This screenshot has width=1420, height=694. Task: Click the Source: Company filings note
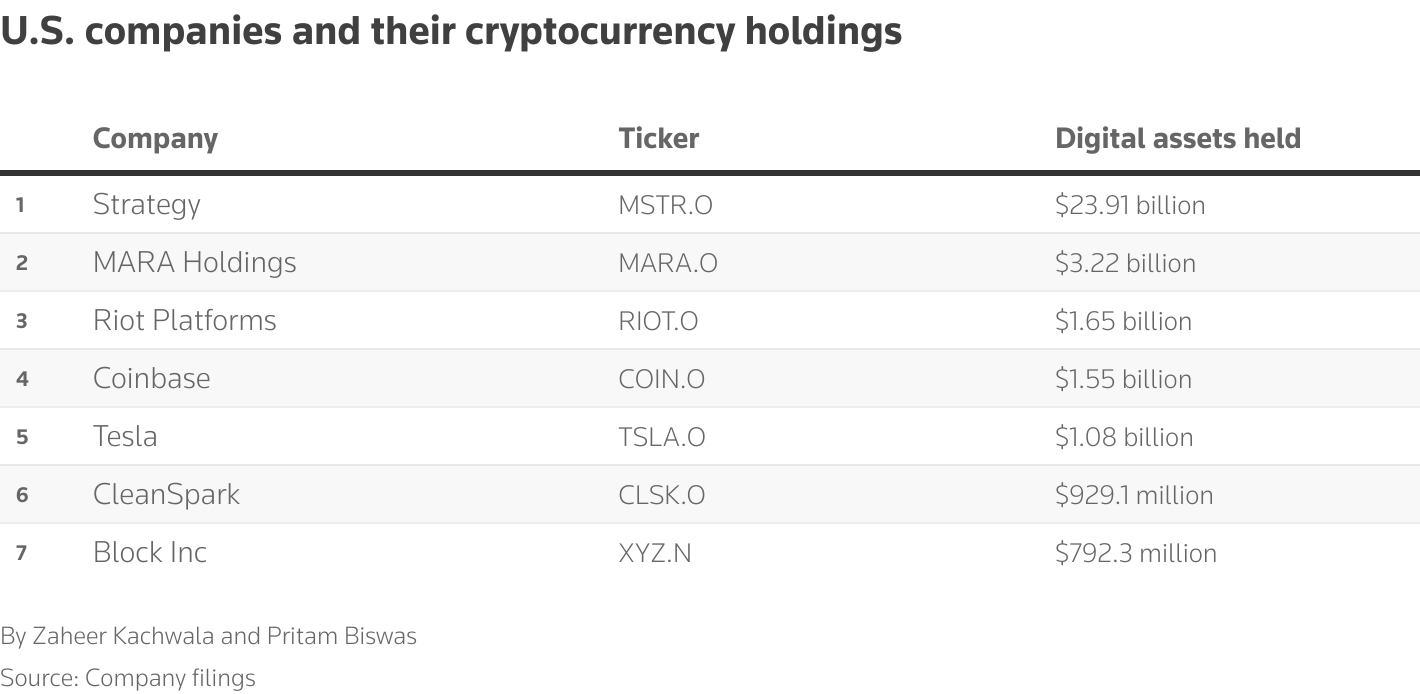[x=127, y=678]
